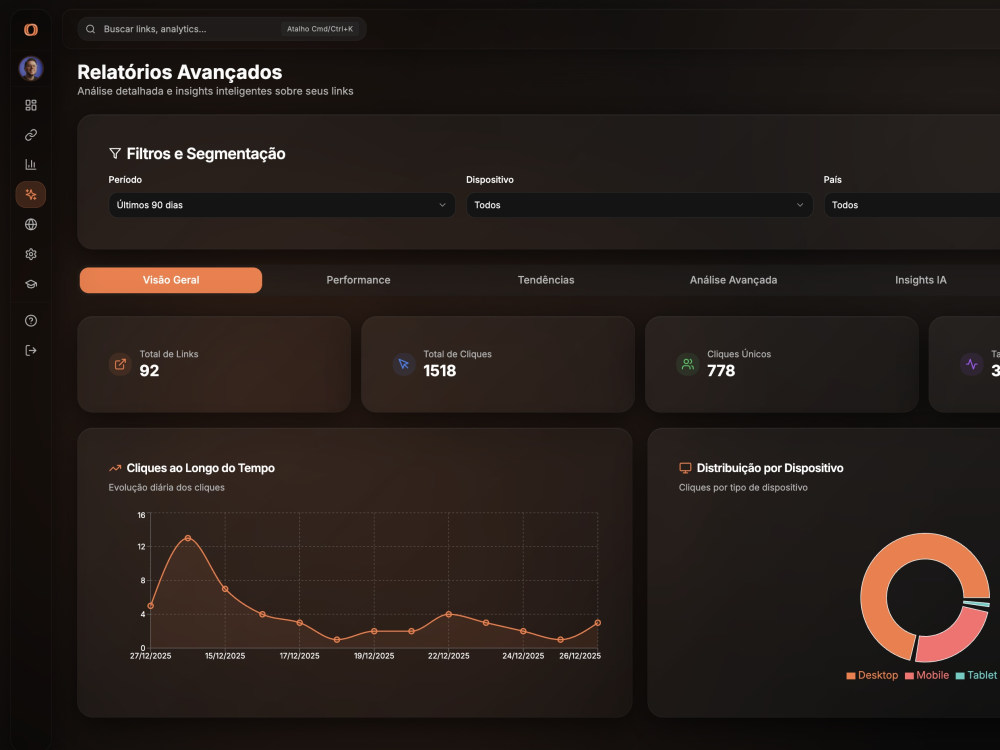Switch to the Performance tab
The height and width of the screenshot is (750, 1000).
coord(358,280)
